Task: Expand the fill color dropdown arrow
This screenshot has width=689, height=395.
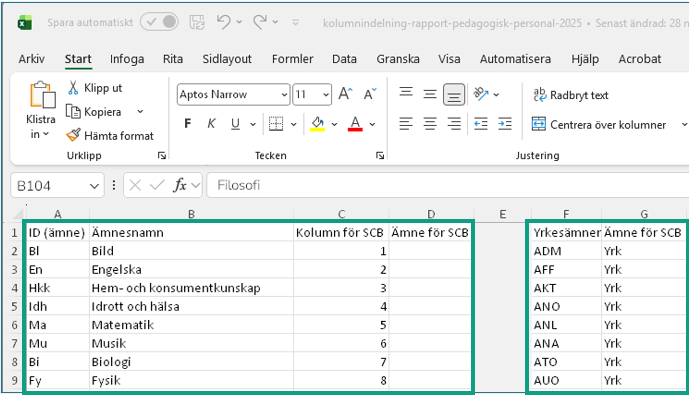Action: tap(334, 124)
